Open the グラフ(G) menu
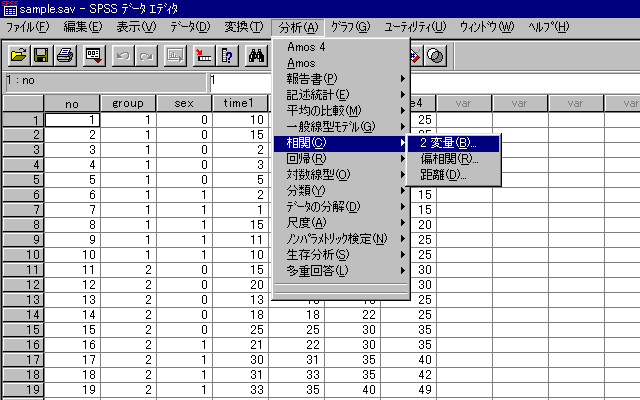 [x=355, y=25]
